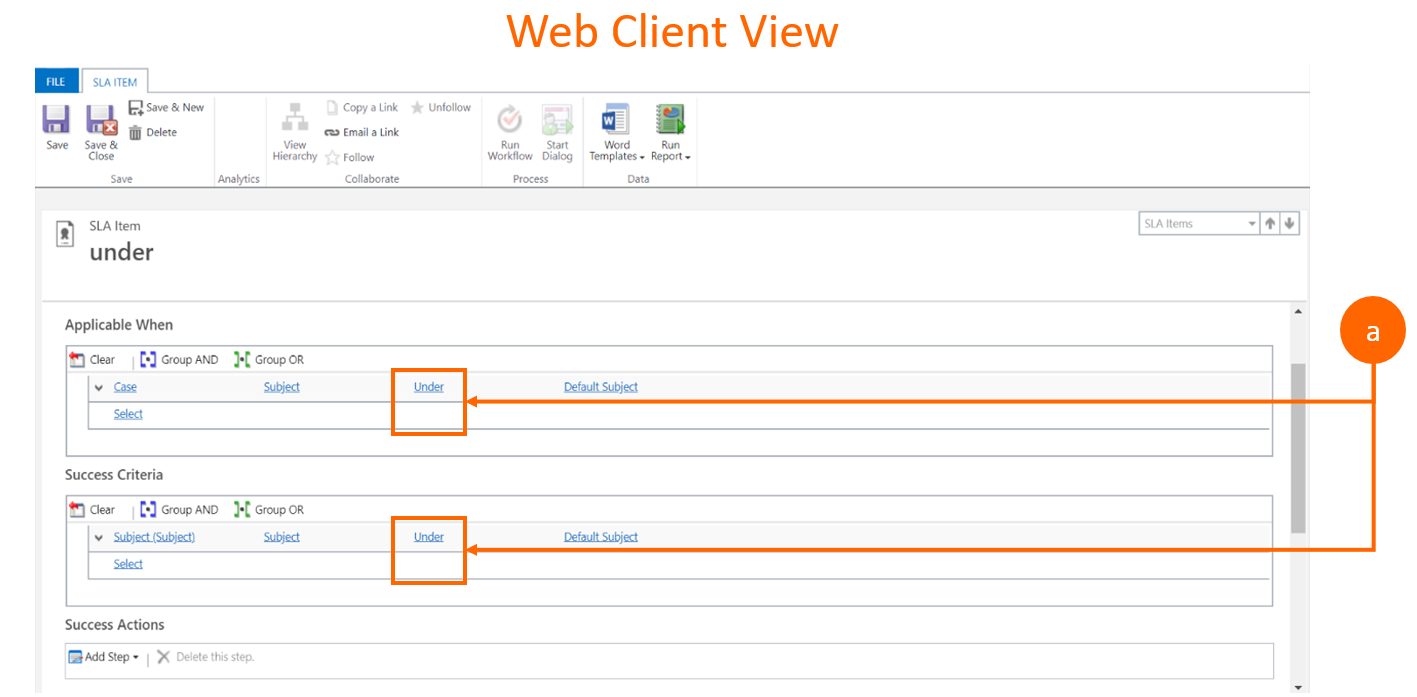This screenshot has height=697, width=1417.
Task: Expand the Subject (Subject) row chevron
Action: [98, 537]
